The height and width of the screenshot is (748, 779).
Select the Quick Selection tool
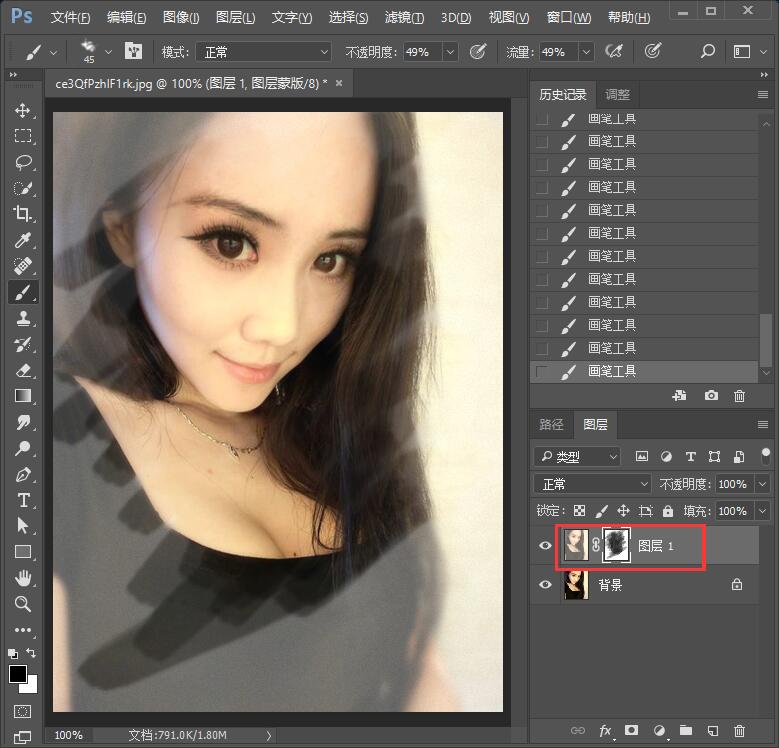pos(22,188)
